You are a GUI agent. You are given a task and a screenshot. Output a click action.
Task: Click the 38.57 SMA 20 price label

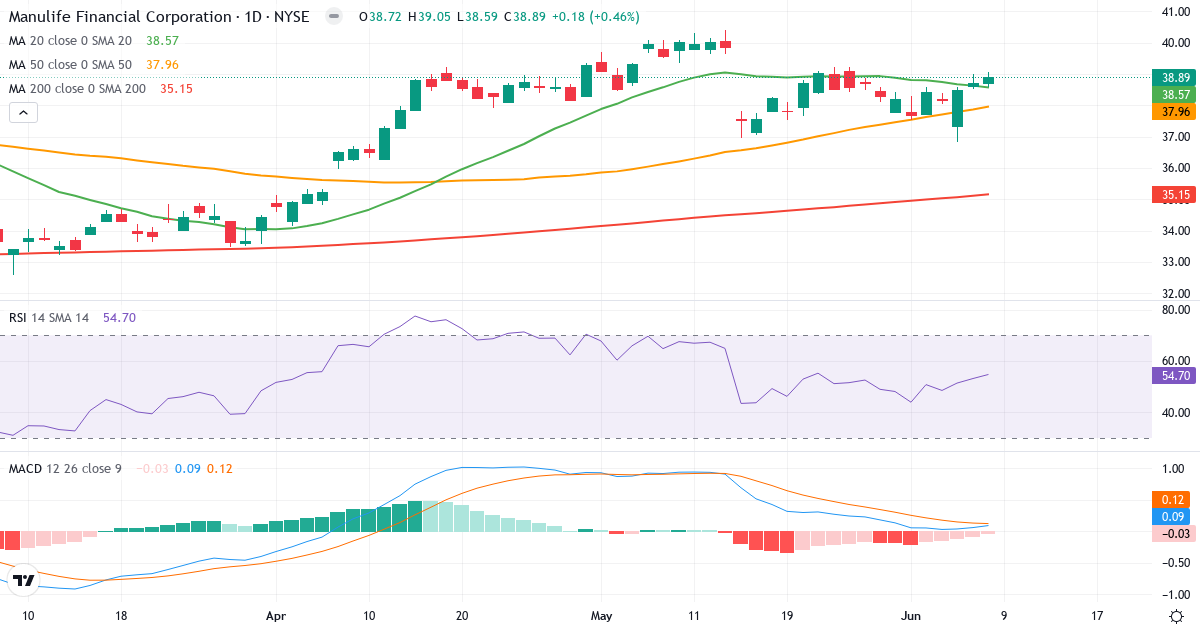click(x=1174, y=94)
